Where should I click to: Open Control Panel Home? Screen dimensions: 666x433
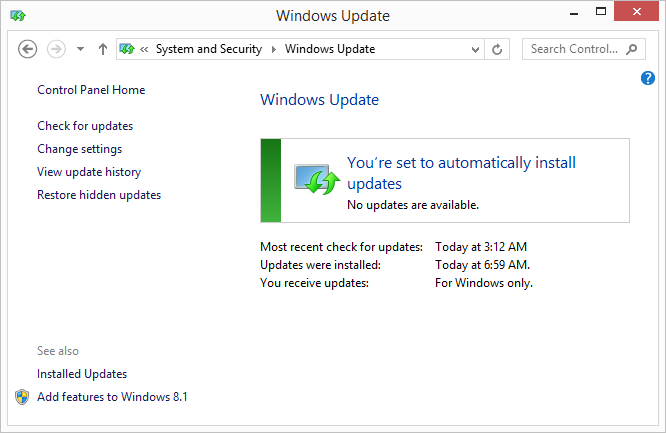(x=91, y=90)
